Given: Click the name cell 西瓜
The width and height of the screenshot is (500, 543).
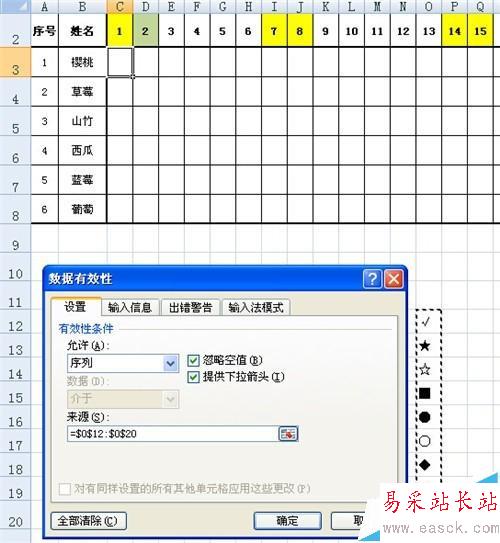Looking at the screenshot, I should coord(82,151).
